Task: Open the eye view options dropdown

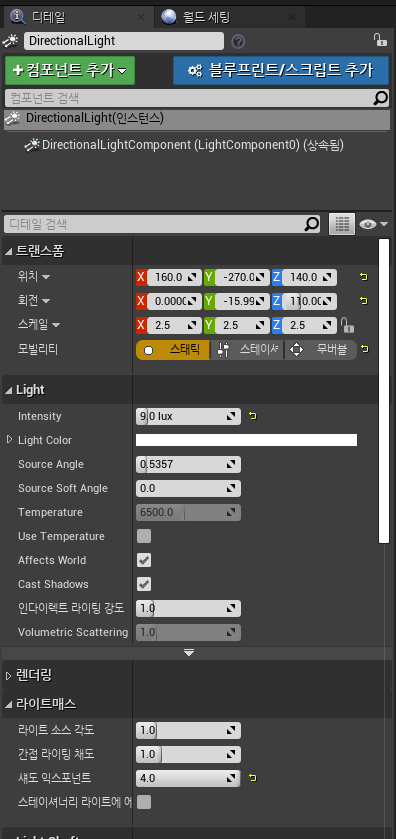Action: pos(374,225)
